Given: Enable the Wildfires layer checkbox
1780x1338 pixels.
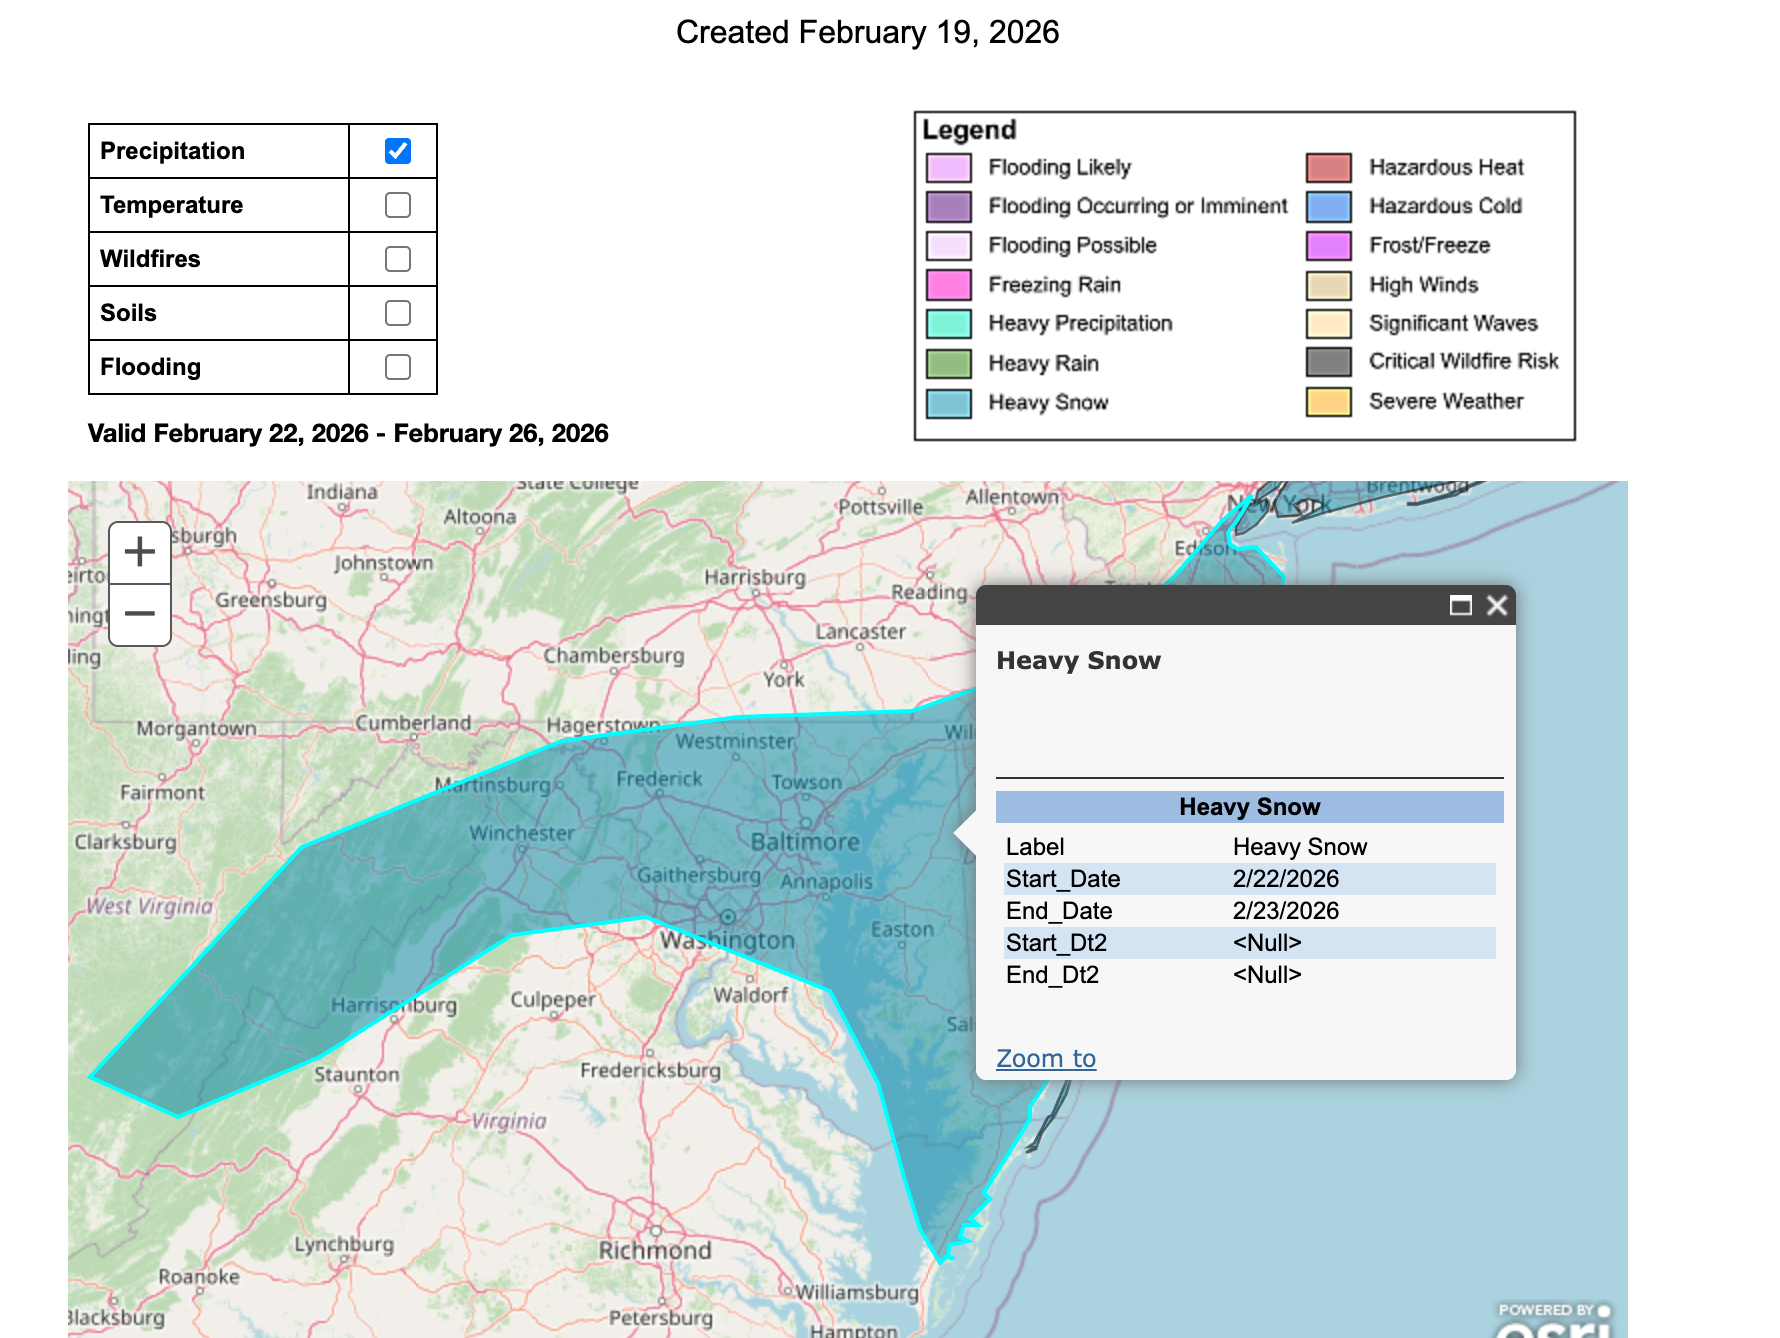Looking at the screenshot, I should (x=398, y=259).
